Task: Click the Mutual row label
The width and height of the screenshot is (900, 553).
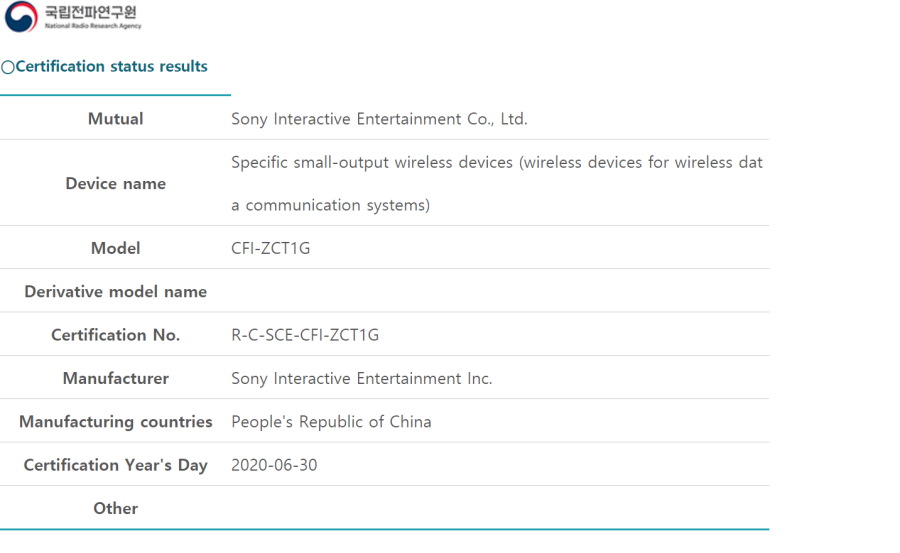Action: coord(115,119)
